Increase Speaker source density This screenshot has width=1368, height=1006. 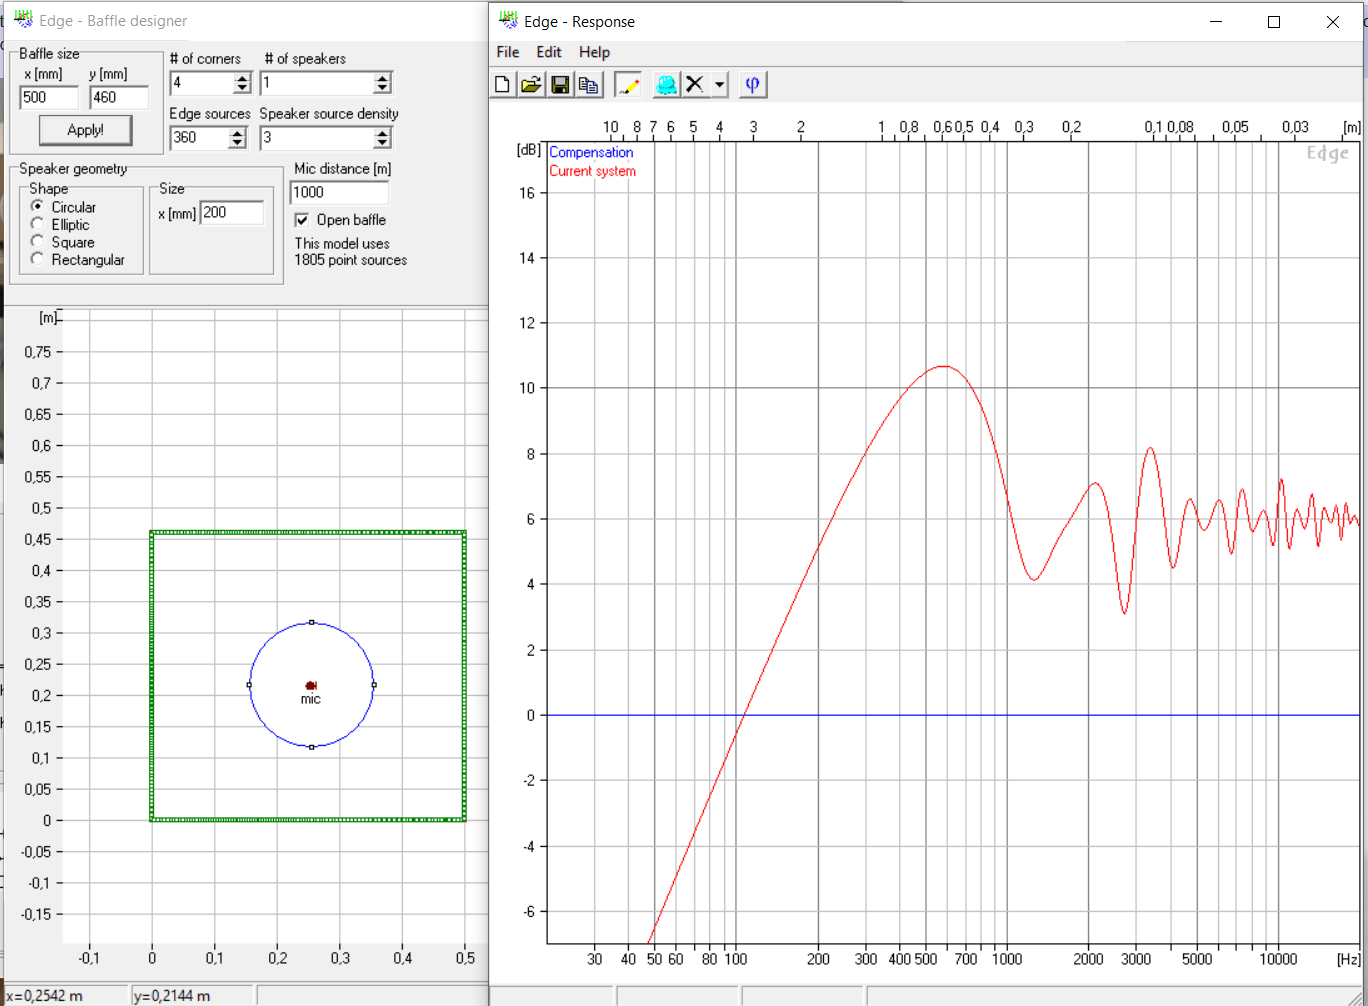pos(382,133)
